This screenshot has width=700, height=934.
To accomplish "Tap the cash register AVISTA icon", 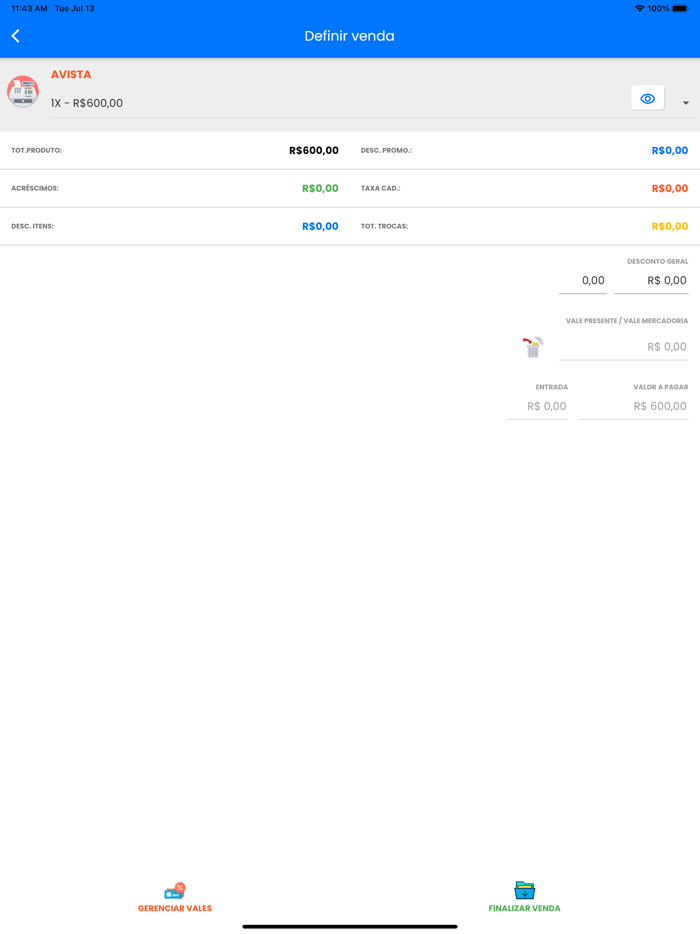I will 23,91.
